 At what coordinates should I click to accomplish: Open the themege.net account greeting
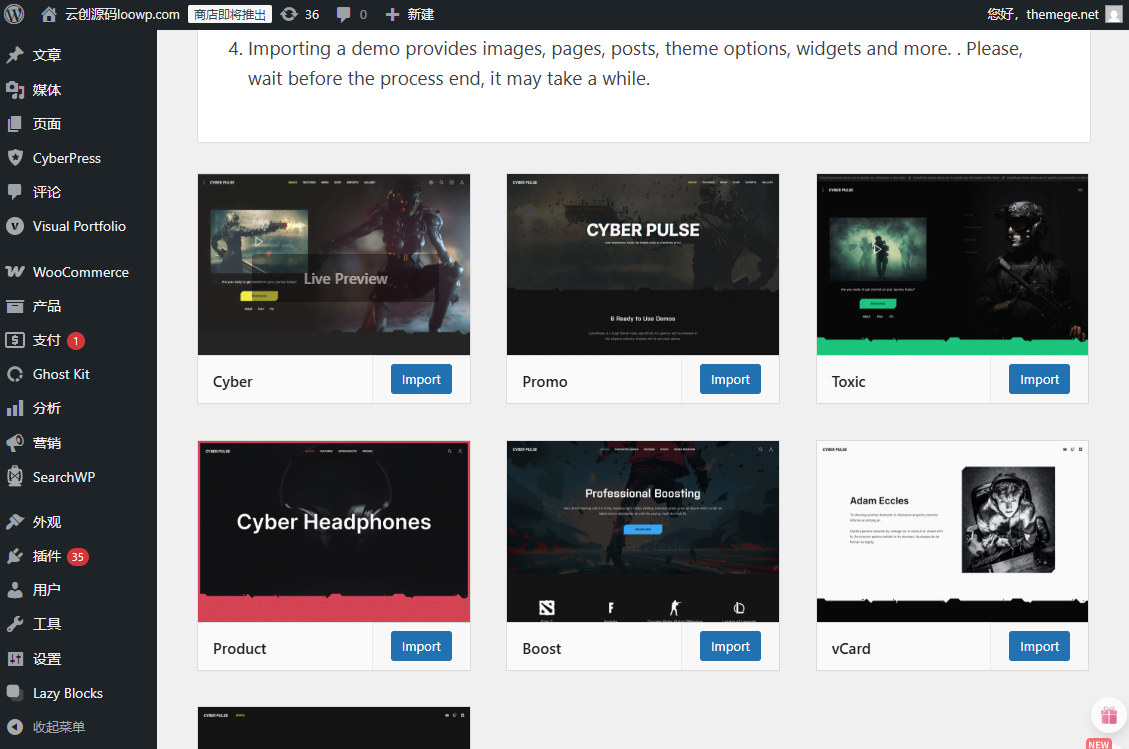coord(1043,14)
